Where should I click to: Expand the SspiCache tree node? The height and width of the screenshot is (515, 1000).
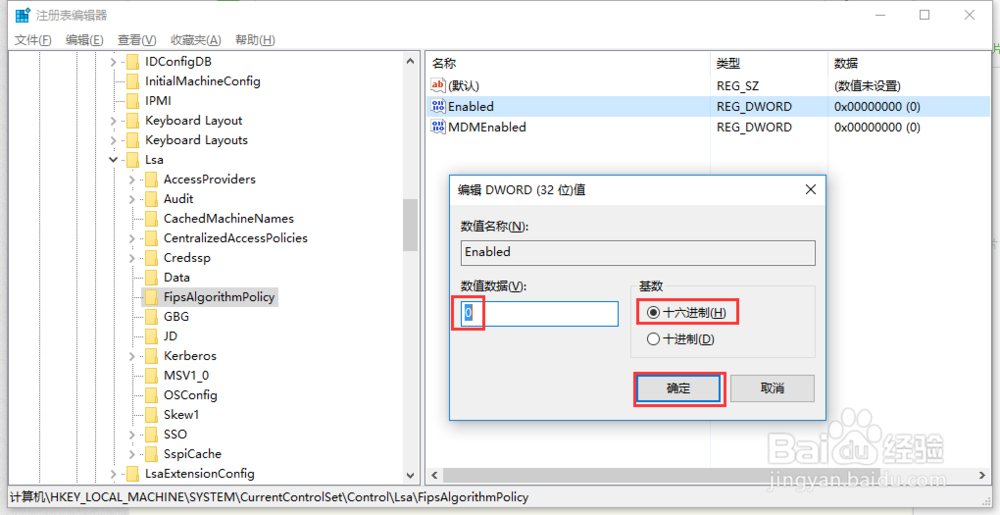coord(132,454)
